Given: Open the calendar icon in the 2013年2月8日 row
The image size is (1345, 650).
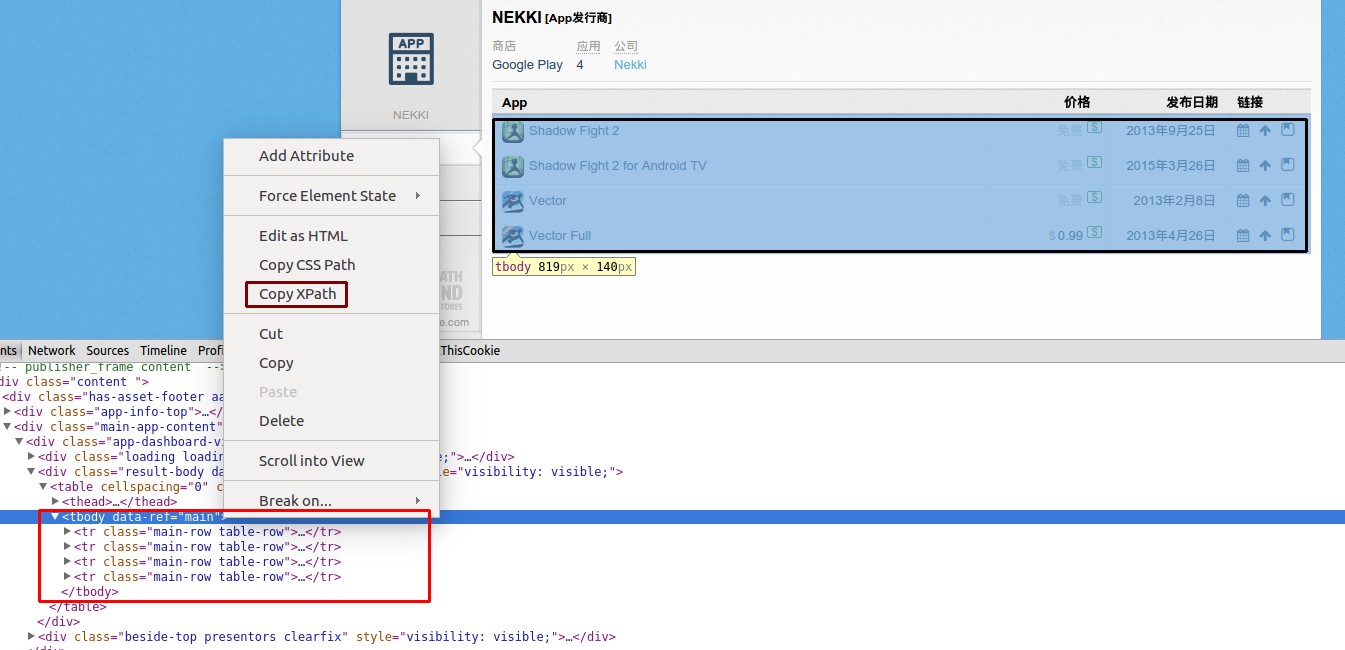Looking at the screenshot, I should 1243,201.
